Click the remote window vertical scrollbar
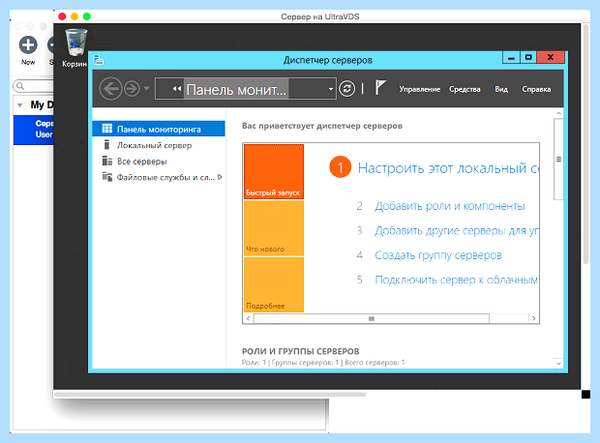Image resolution: width=600 pixels, height=443 pixels. coord(585,143)
